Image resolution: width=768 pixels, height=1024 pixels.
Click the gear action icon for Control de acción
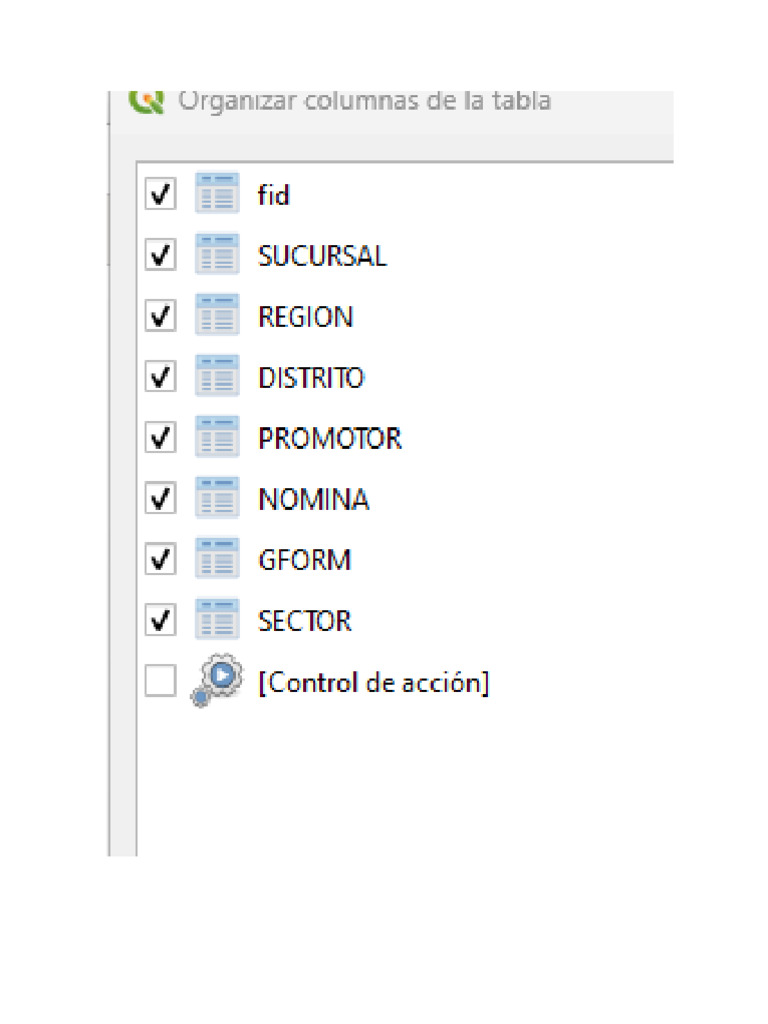[217, 682]
